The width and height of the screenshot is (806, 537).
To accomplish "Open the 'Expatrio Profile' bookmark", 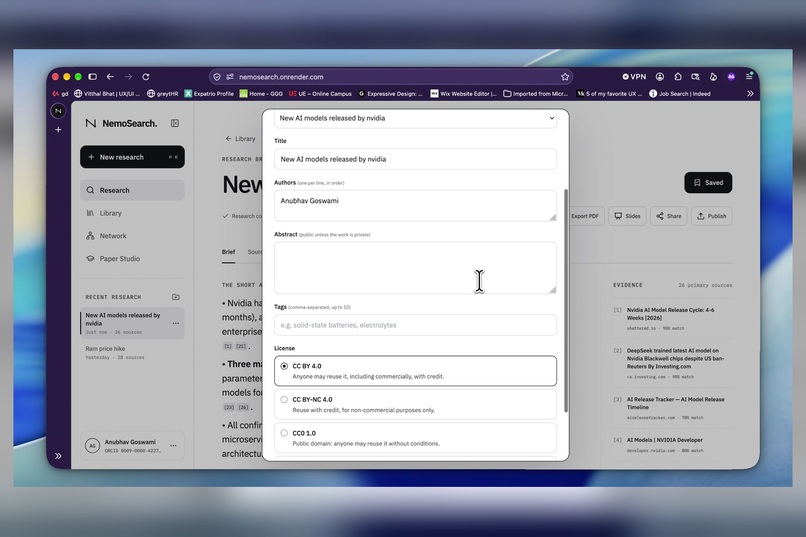I will pyautogui.click(x=209, y=94).
